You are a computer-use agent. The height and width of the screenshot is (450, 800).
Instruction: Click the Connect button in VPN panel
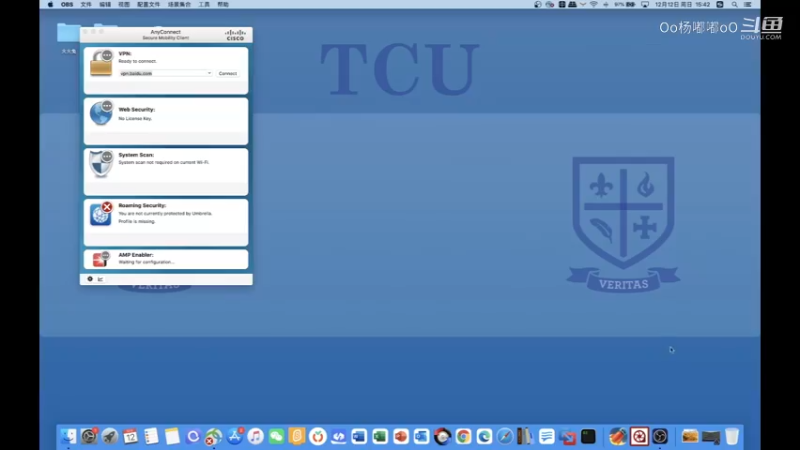(x=228, y=73)
